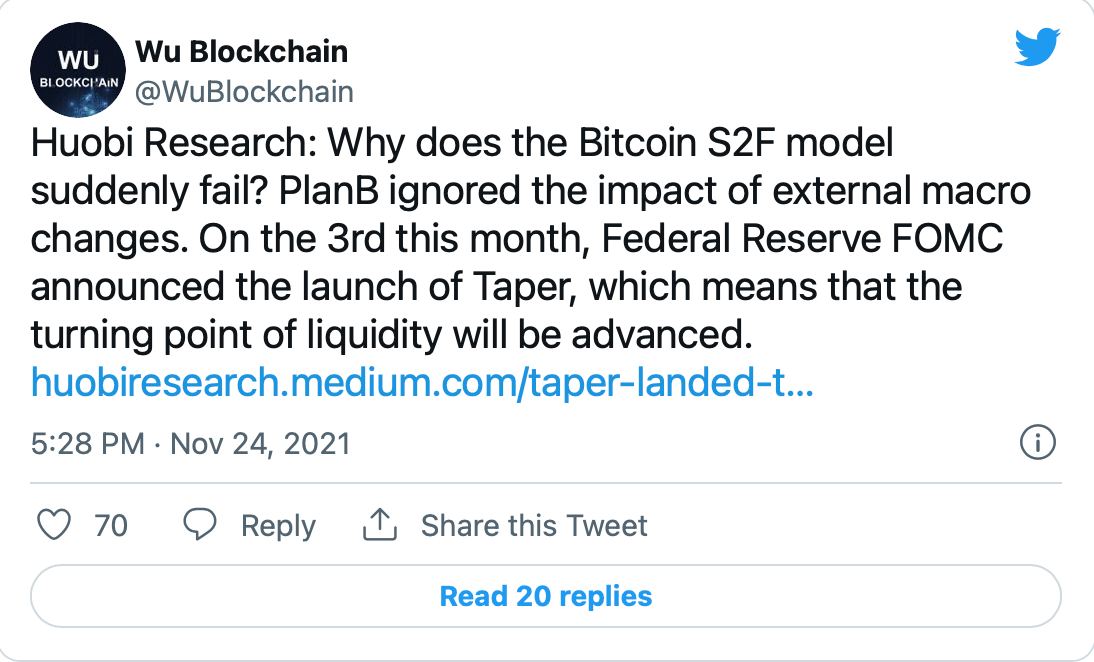This screenshot has height=662, width=1094.
Task: Click the Nov 24, 2021 date
Action: [x=260, y=443]
